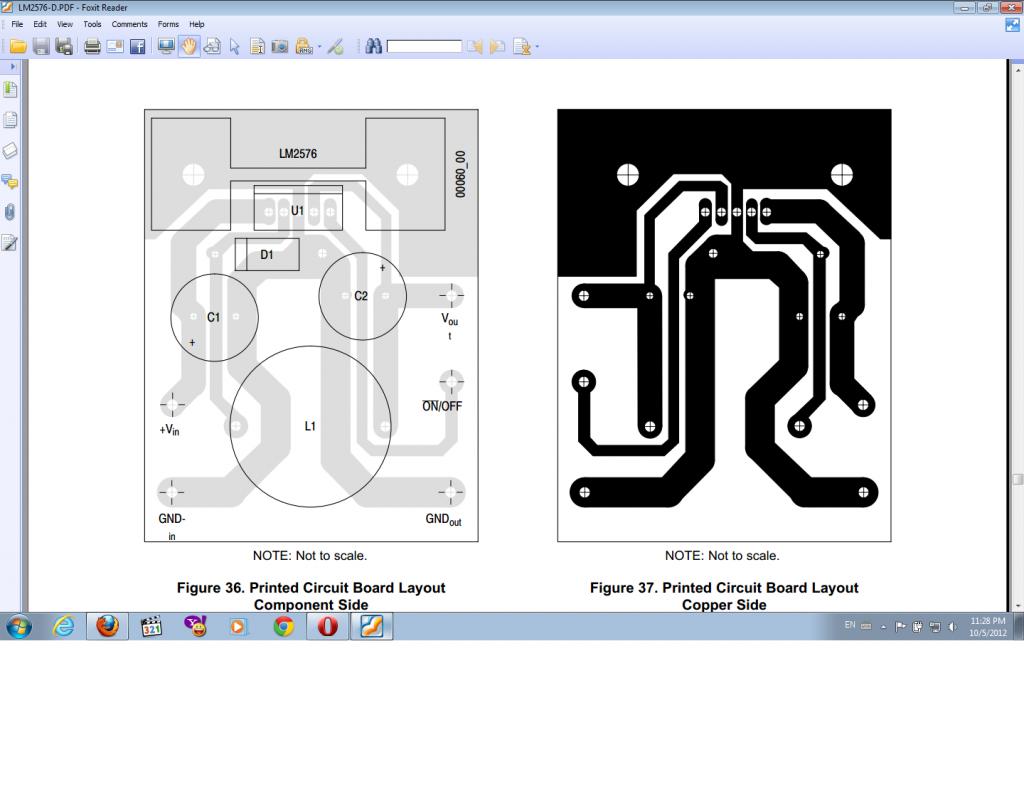This screenshot has width=1024, height=799.
Task: Click the RMS protection lock icon
Action: click(304, 46)
